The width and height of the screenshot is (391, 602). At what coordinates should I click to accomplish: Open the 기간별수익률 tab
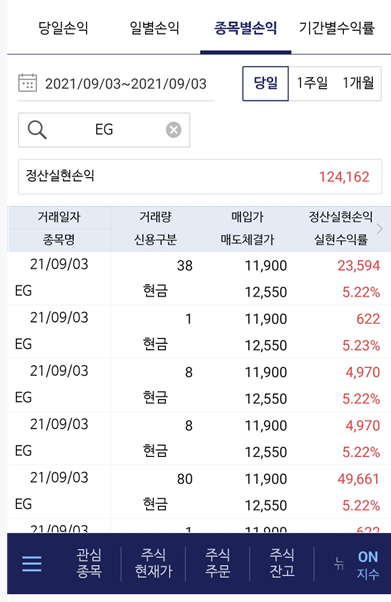coord(337,28)
